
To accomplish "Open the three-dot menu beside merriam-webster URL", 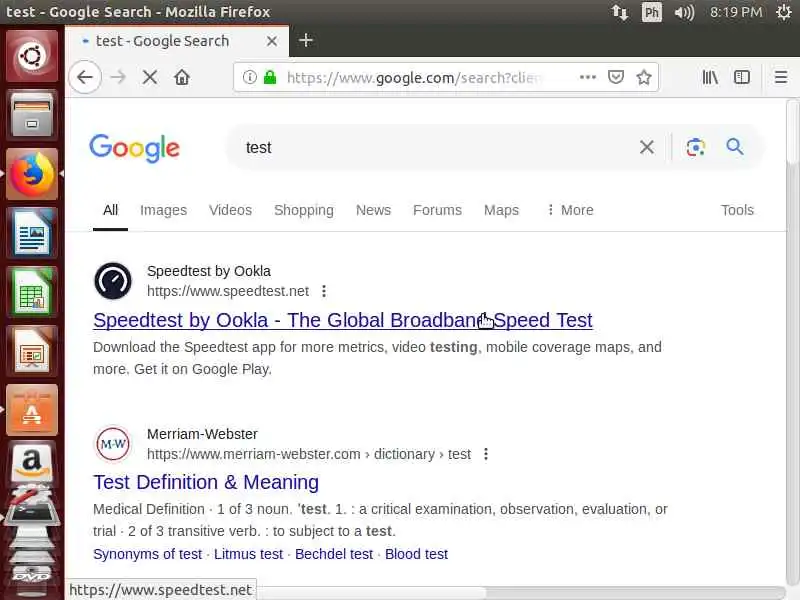I will 486,454.
